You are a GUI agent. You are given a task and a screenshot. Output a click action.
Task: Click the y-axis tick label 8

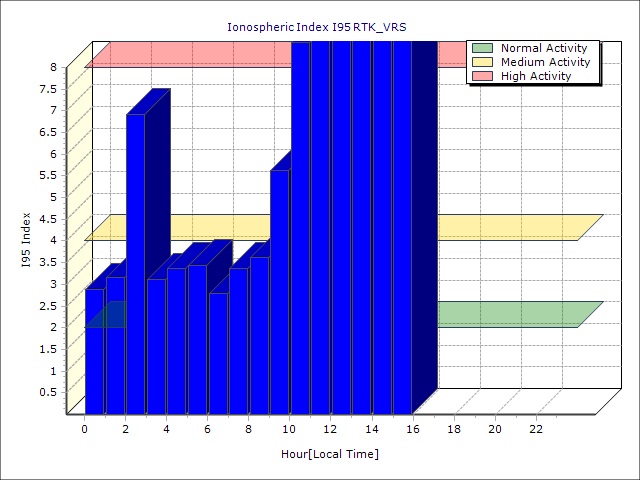[x=54, y=67]
